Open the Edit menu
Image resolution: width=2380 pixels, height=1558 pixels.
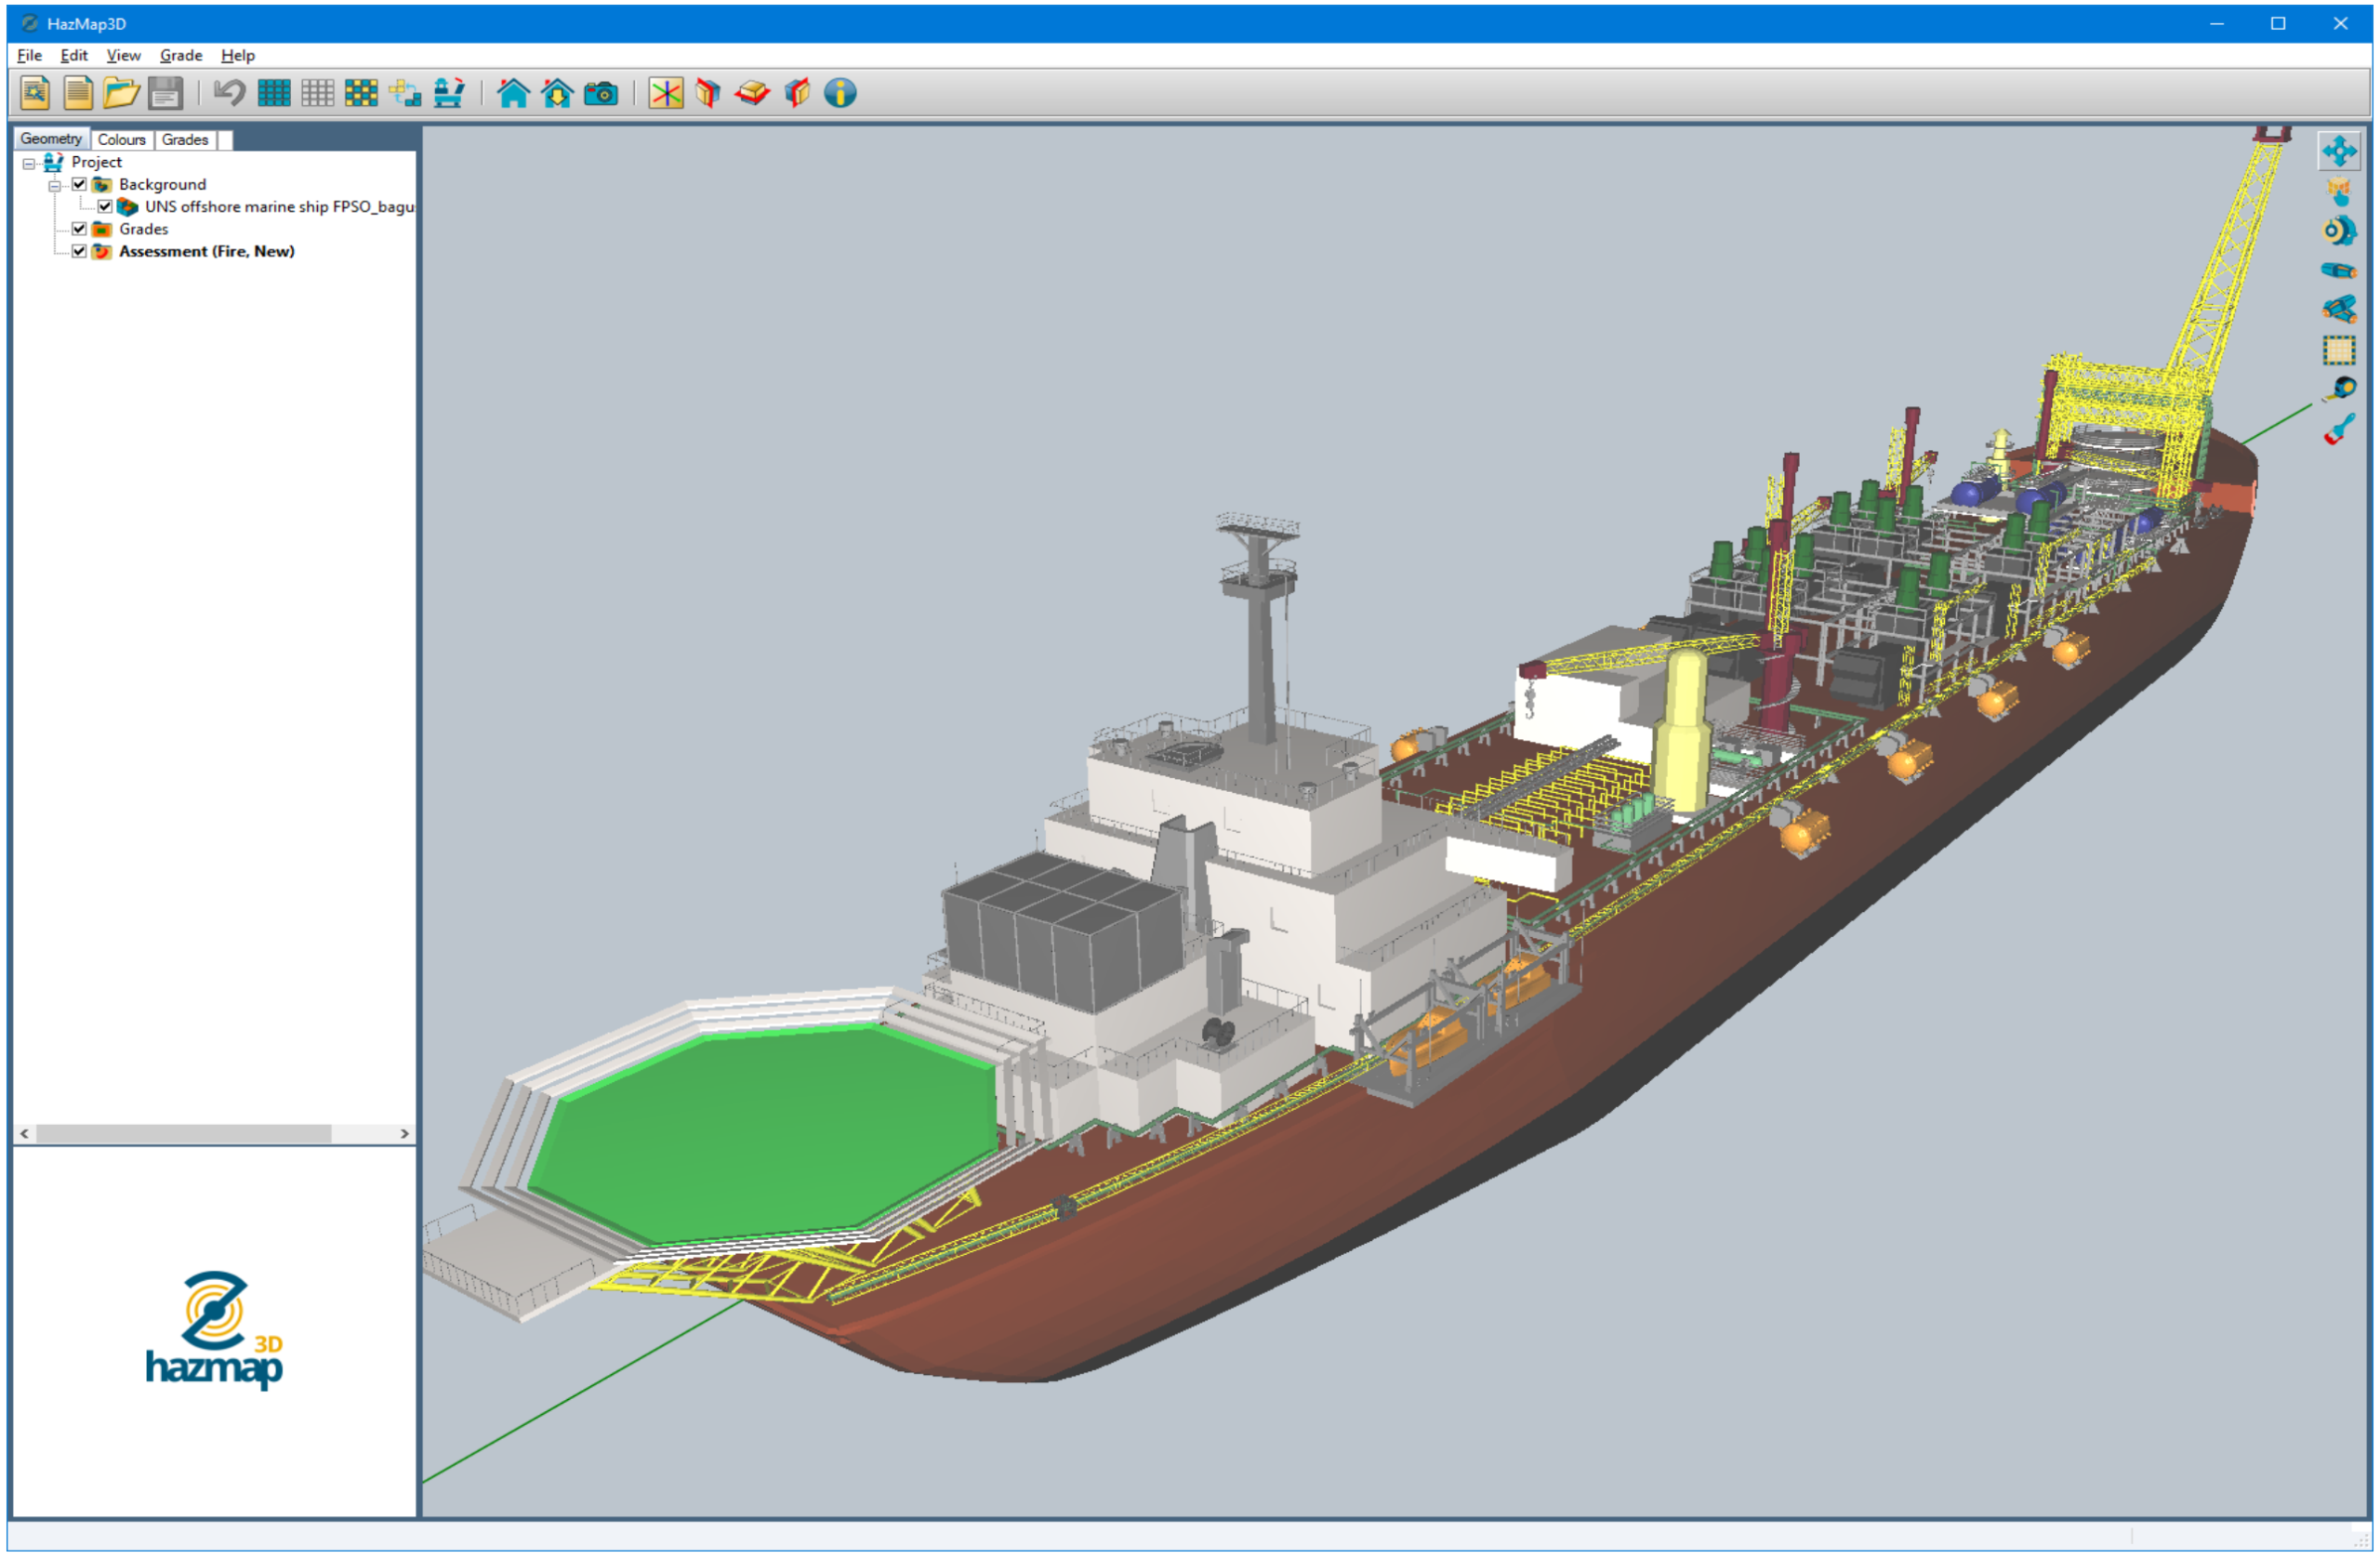coord(73,55)
